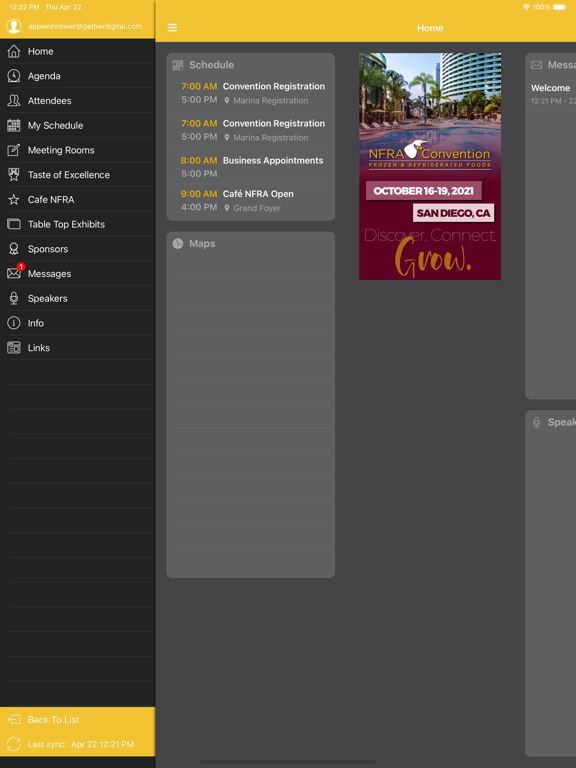Tap the Speakers widget microphone icon
This screenshot has width=576, height=768.
pos(536,422)
